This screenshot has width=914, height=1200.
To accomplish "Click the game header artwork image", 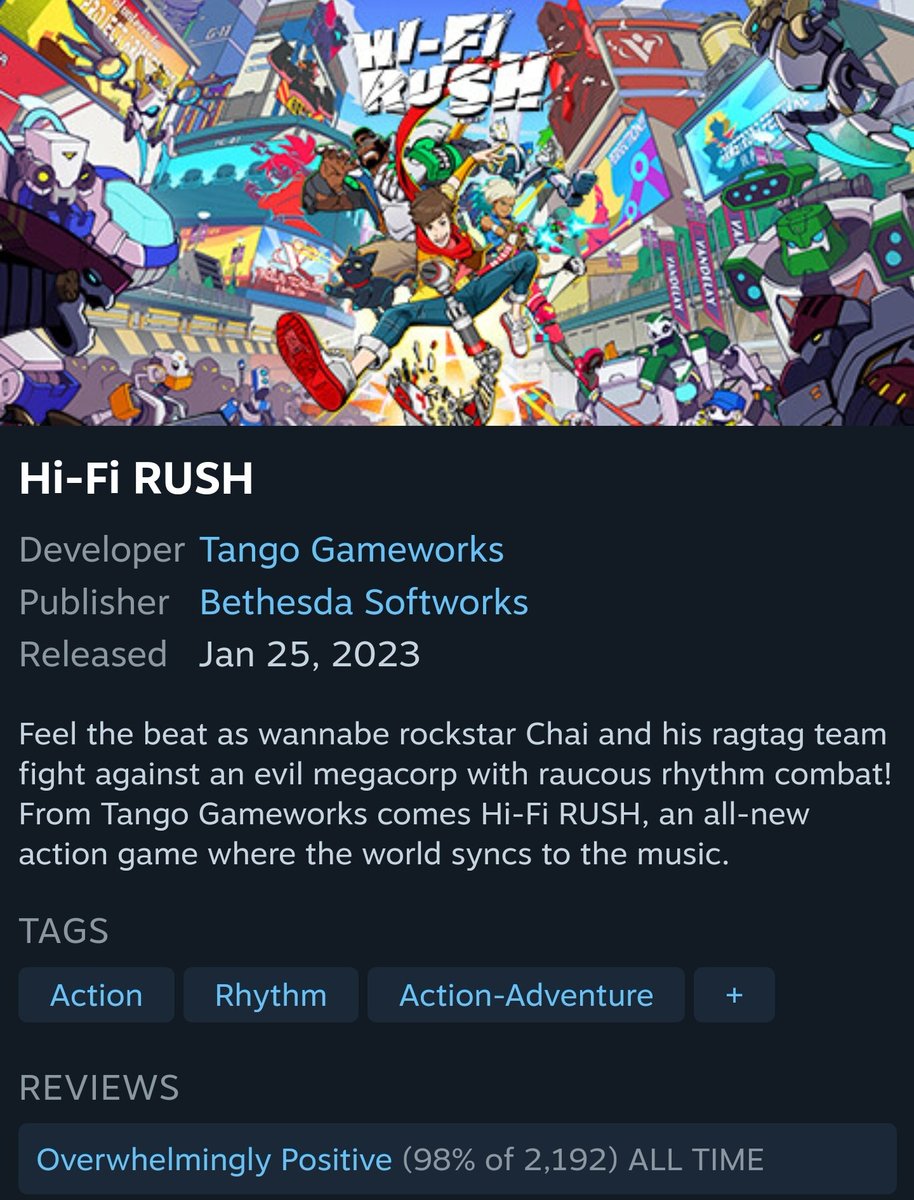I will tap(457, 213).
